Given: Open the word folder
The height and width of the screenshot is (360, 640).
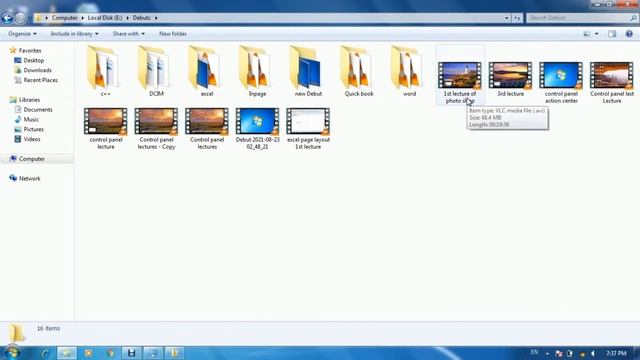Looking at the screenshot, I should pyautogui.click(x=409, y=71).
